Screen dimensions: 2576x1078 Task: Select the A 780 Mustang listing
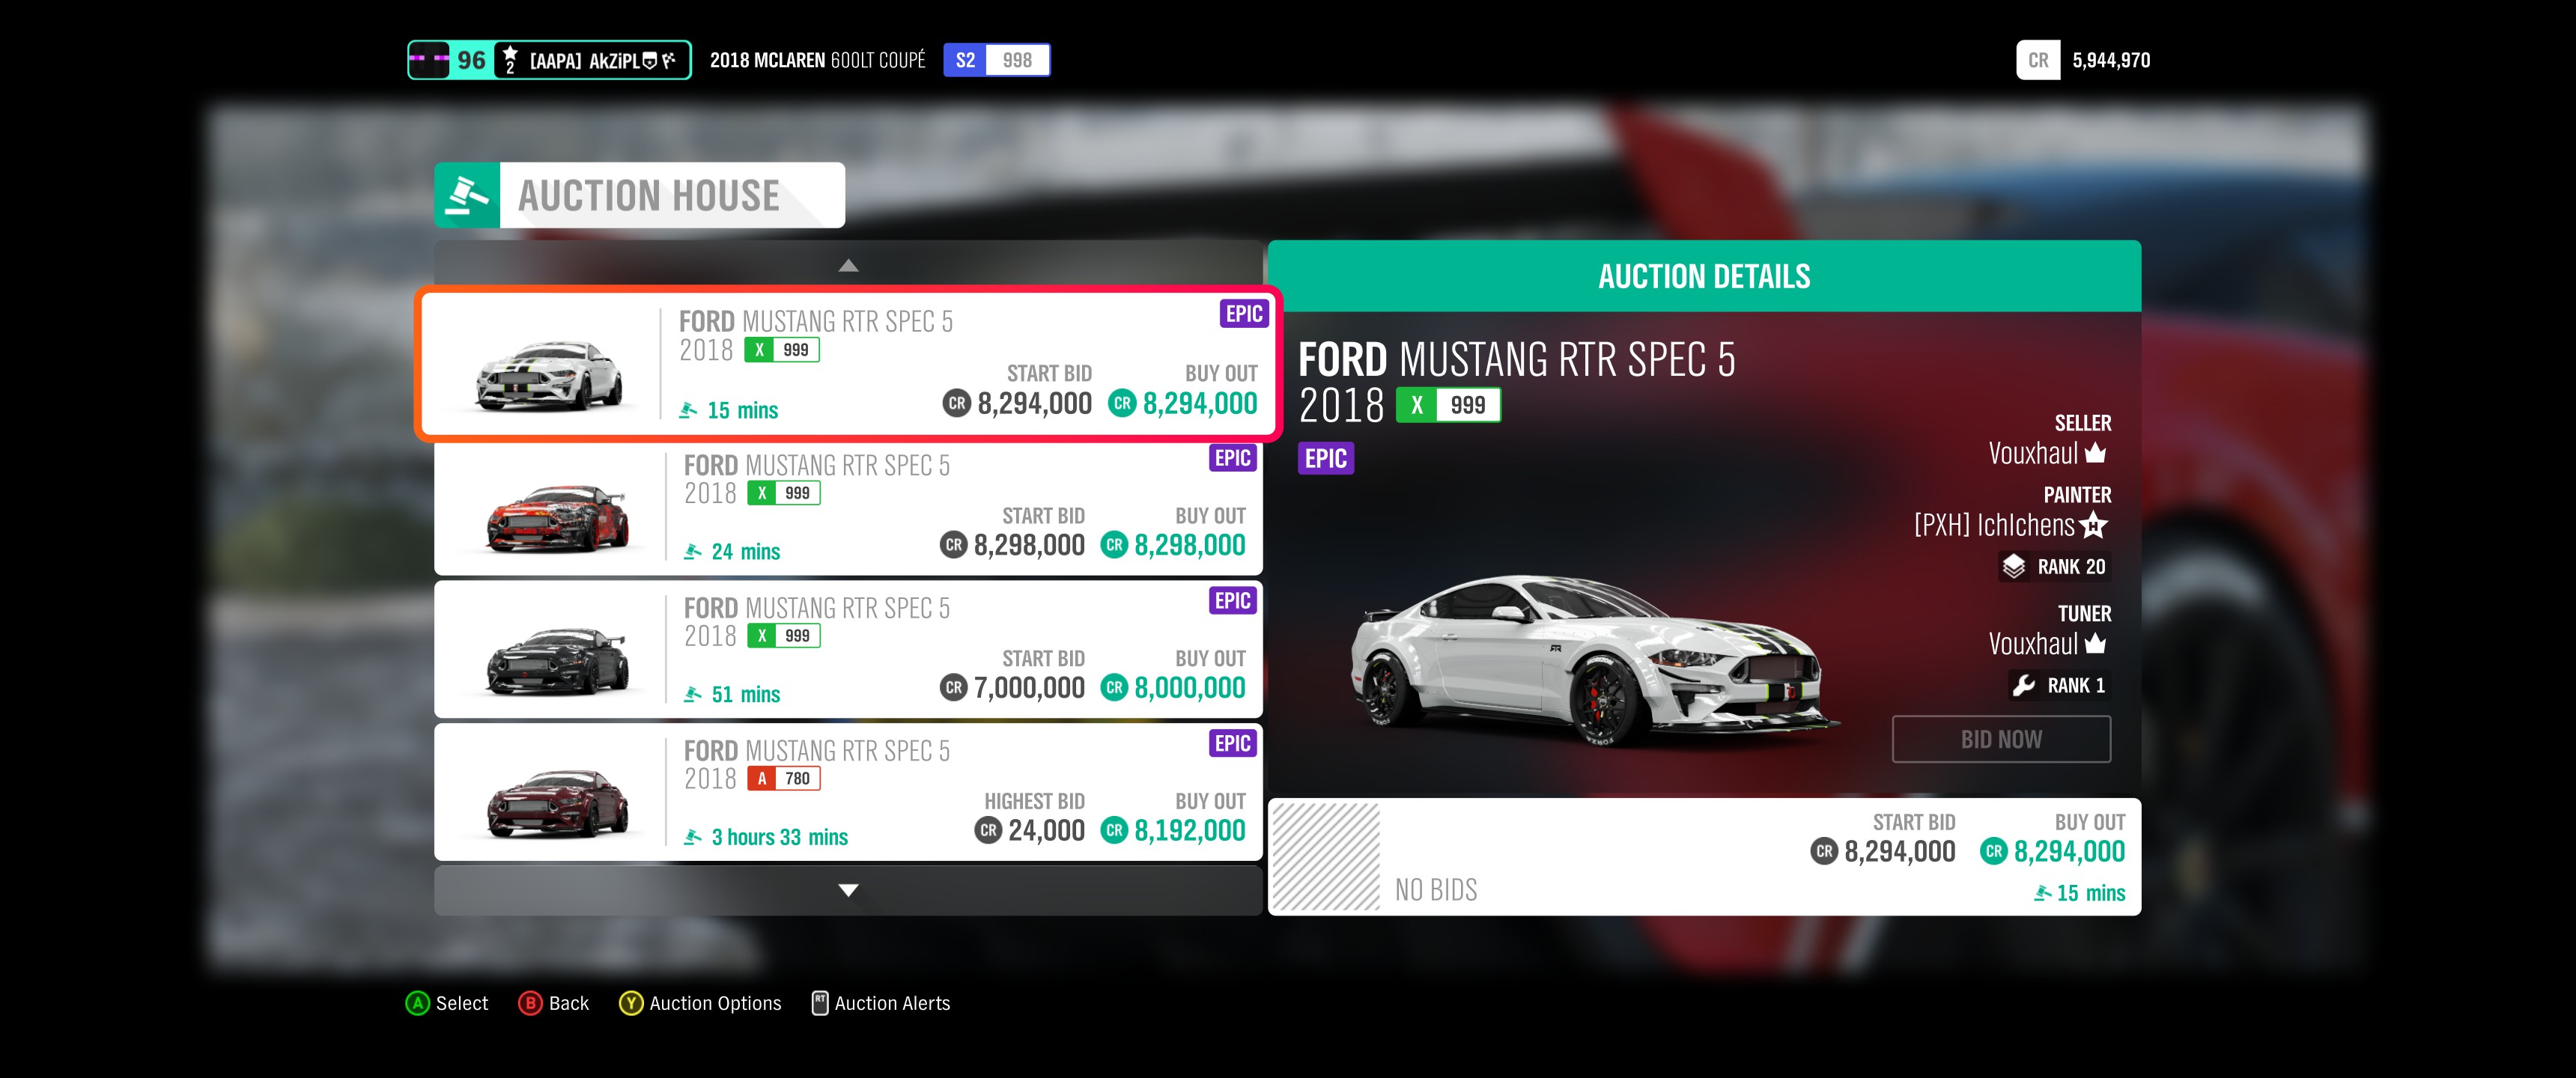click(x=848, y=792)
